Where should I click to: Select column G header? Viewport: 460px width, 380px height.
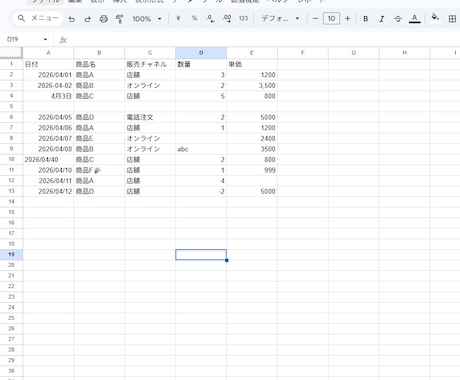coord(354,53)
